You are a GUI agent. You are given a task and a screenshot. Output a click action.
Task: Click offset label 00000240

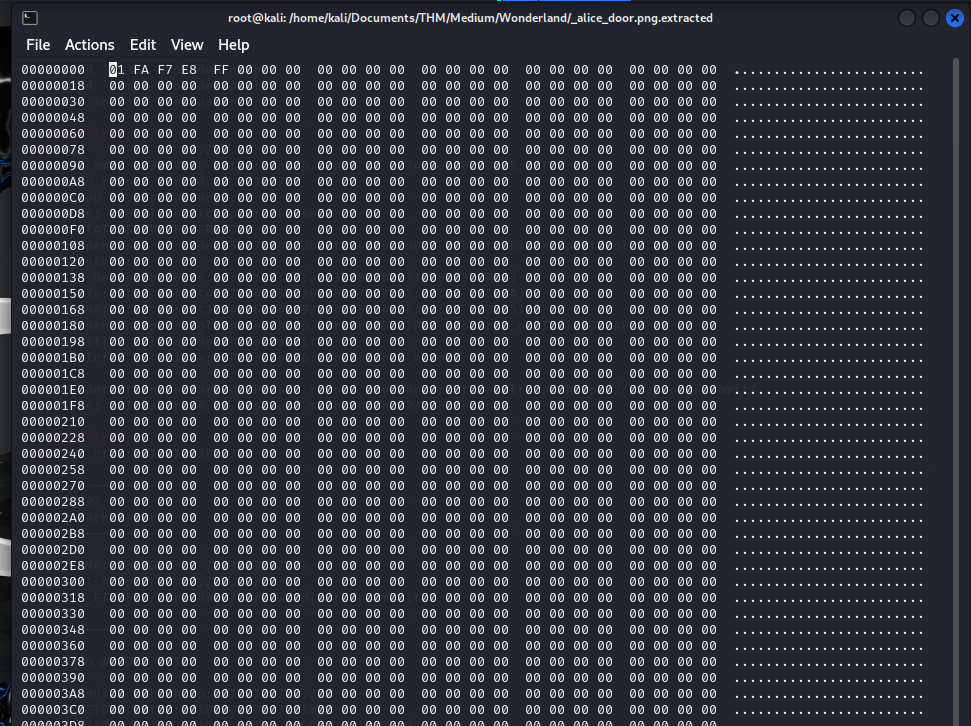(53, 454)
